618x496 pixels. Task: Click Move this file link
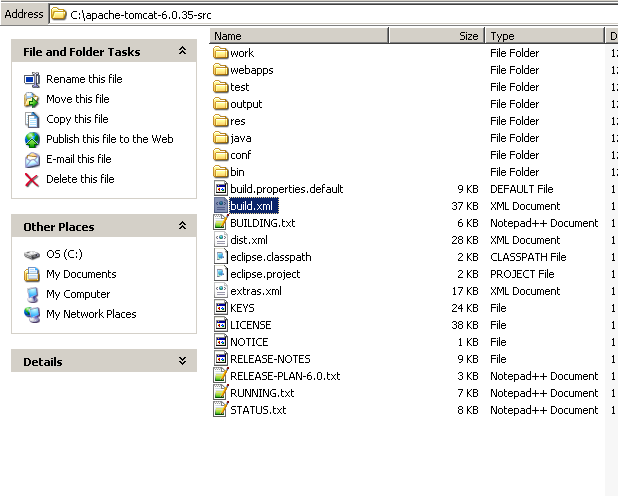(78, 99)
